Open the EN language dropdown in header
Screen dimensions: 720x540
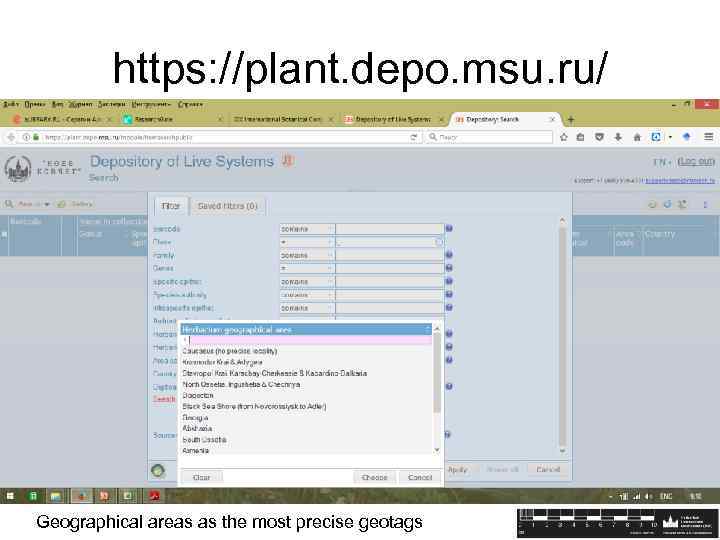click(x=661, y=162)
